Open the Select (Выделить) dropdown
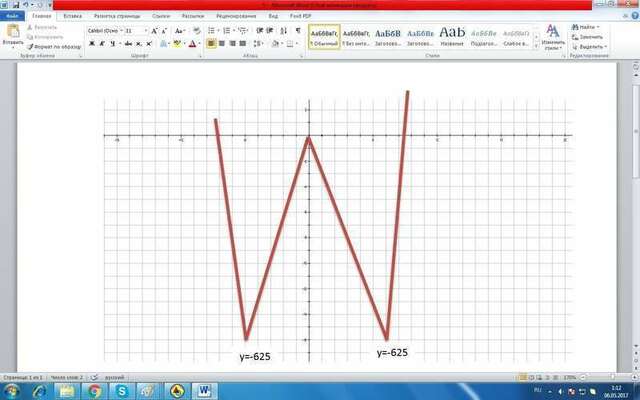Screen dimensions: 640x400 click(x=589, y=47)
